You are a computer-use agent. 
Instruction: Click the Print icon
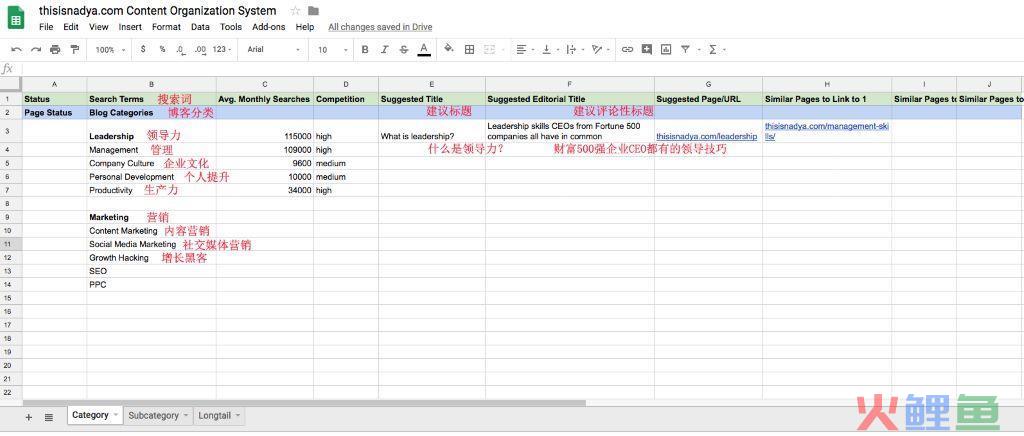point(55,50)
